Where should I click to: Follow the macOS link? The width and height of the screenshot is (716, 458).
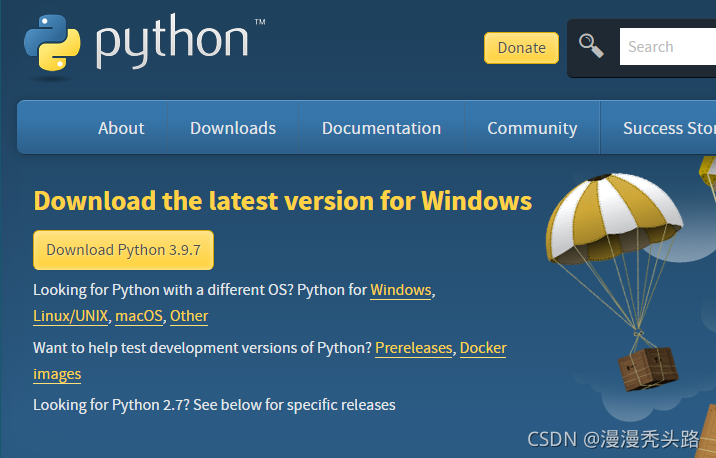pos(139,316)
